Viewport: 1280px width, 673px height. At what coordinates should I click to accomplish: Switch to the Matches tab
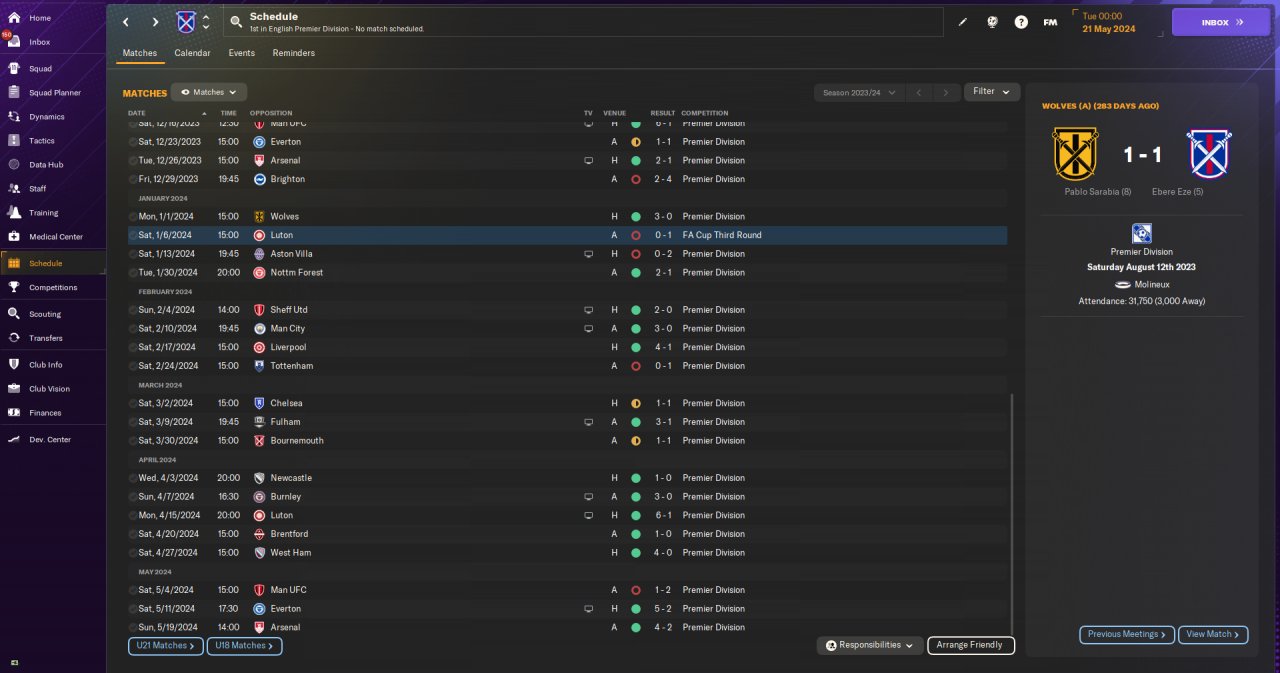pyautogui.click(x=139, y=53)
